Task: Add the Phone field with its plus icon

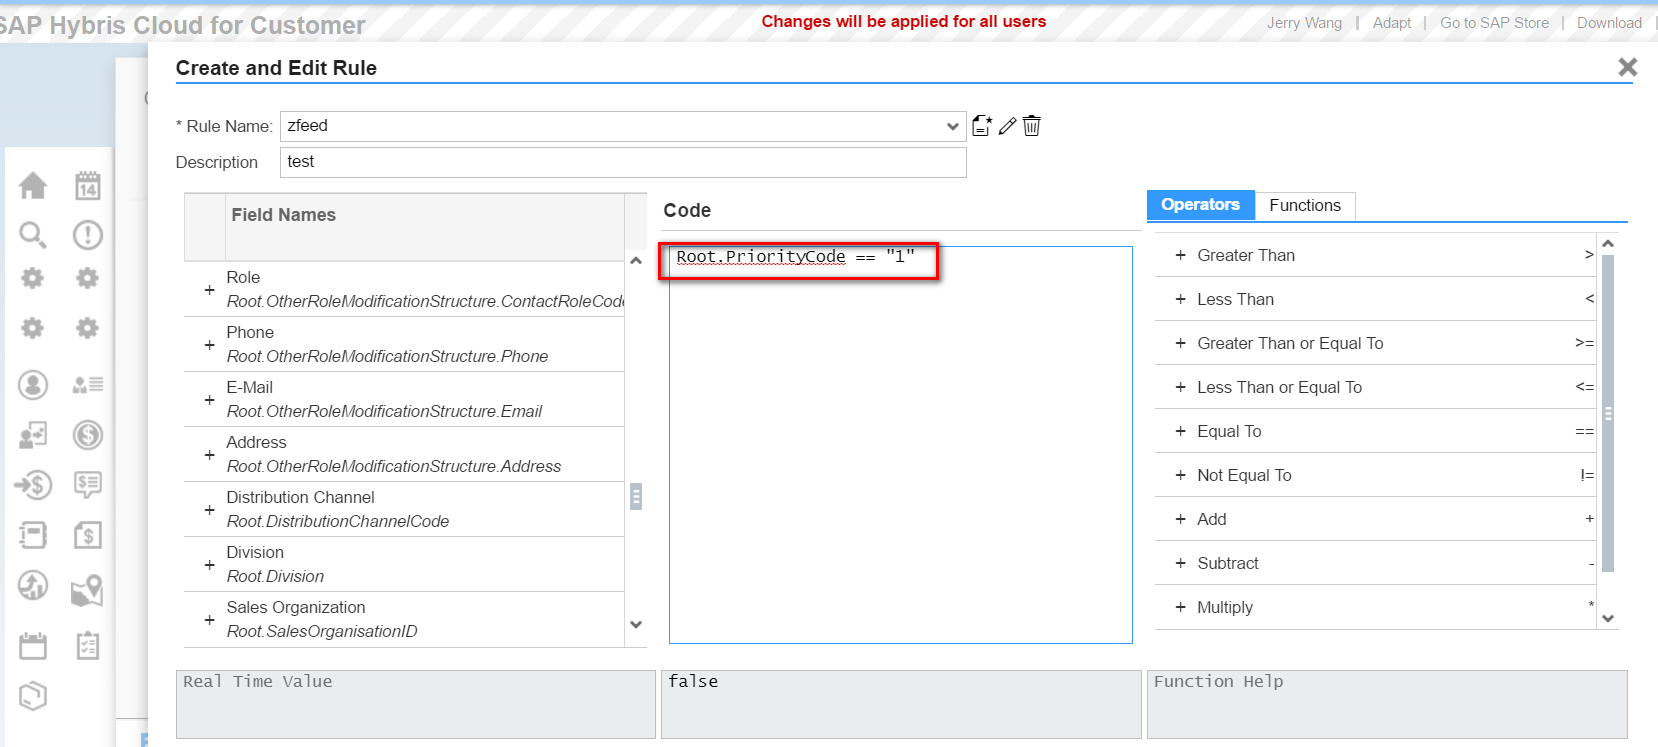Action: [209, 345]
